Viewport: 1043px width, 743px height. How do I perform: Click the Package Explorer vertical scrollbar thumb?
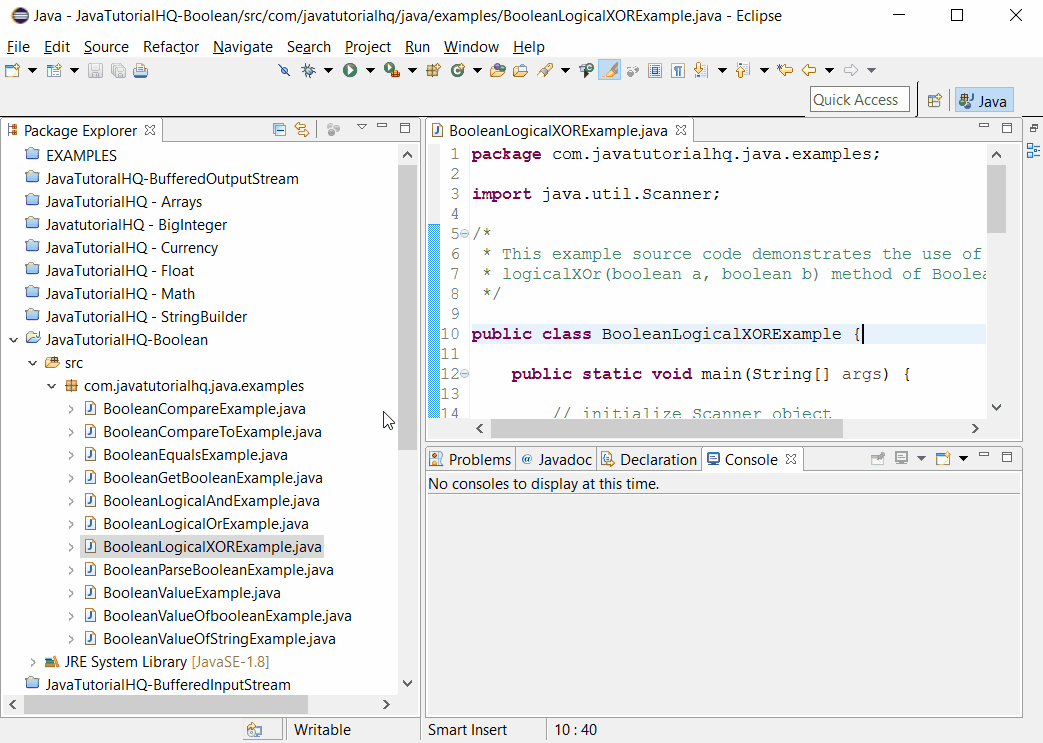tap(407, 308)
